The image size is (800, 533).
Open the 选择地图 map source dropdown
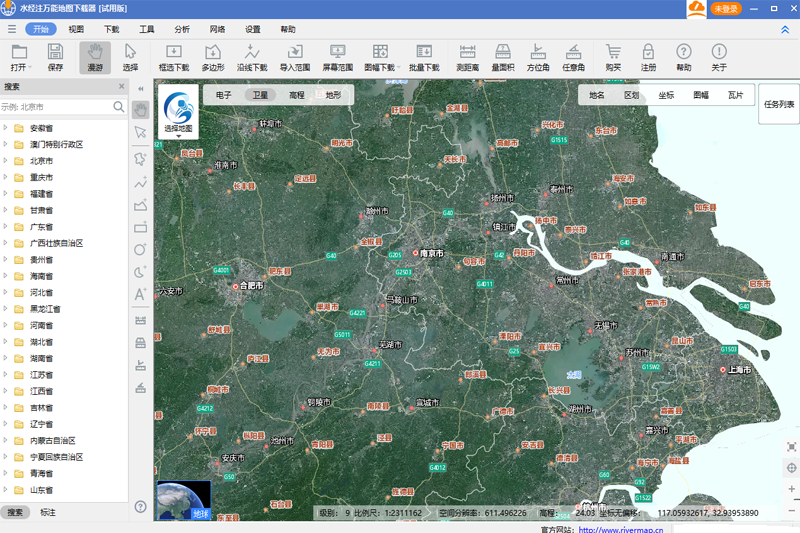[178, 114]
